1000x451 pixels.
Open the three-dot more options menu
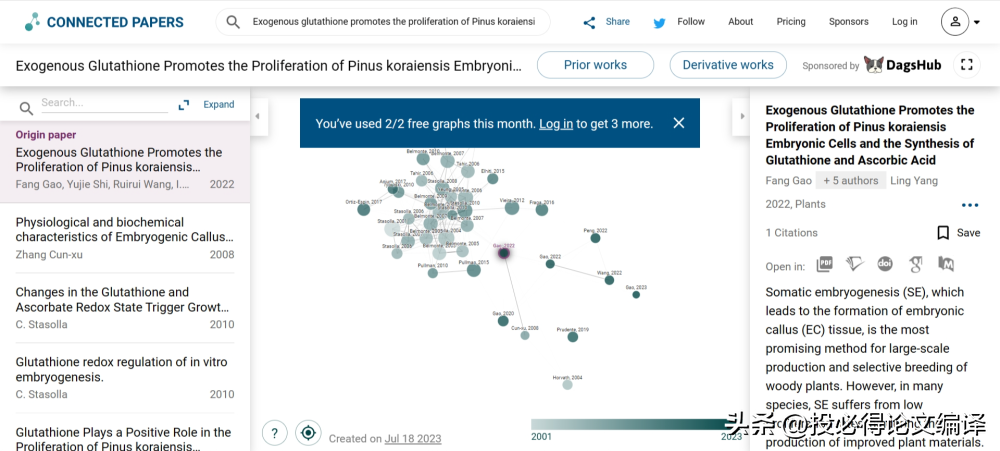tap(969, 206)
